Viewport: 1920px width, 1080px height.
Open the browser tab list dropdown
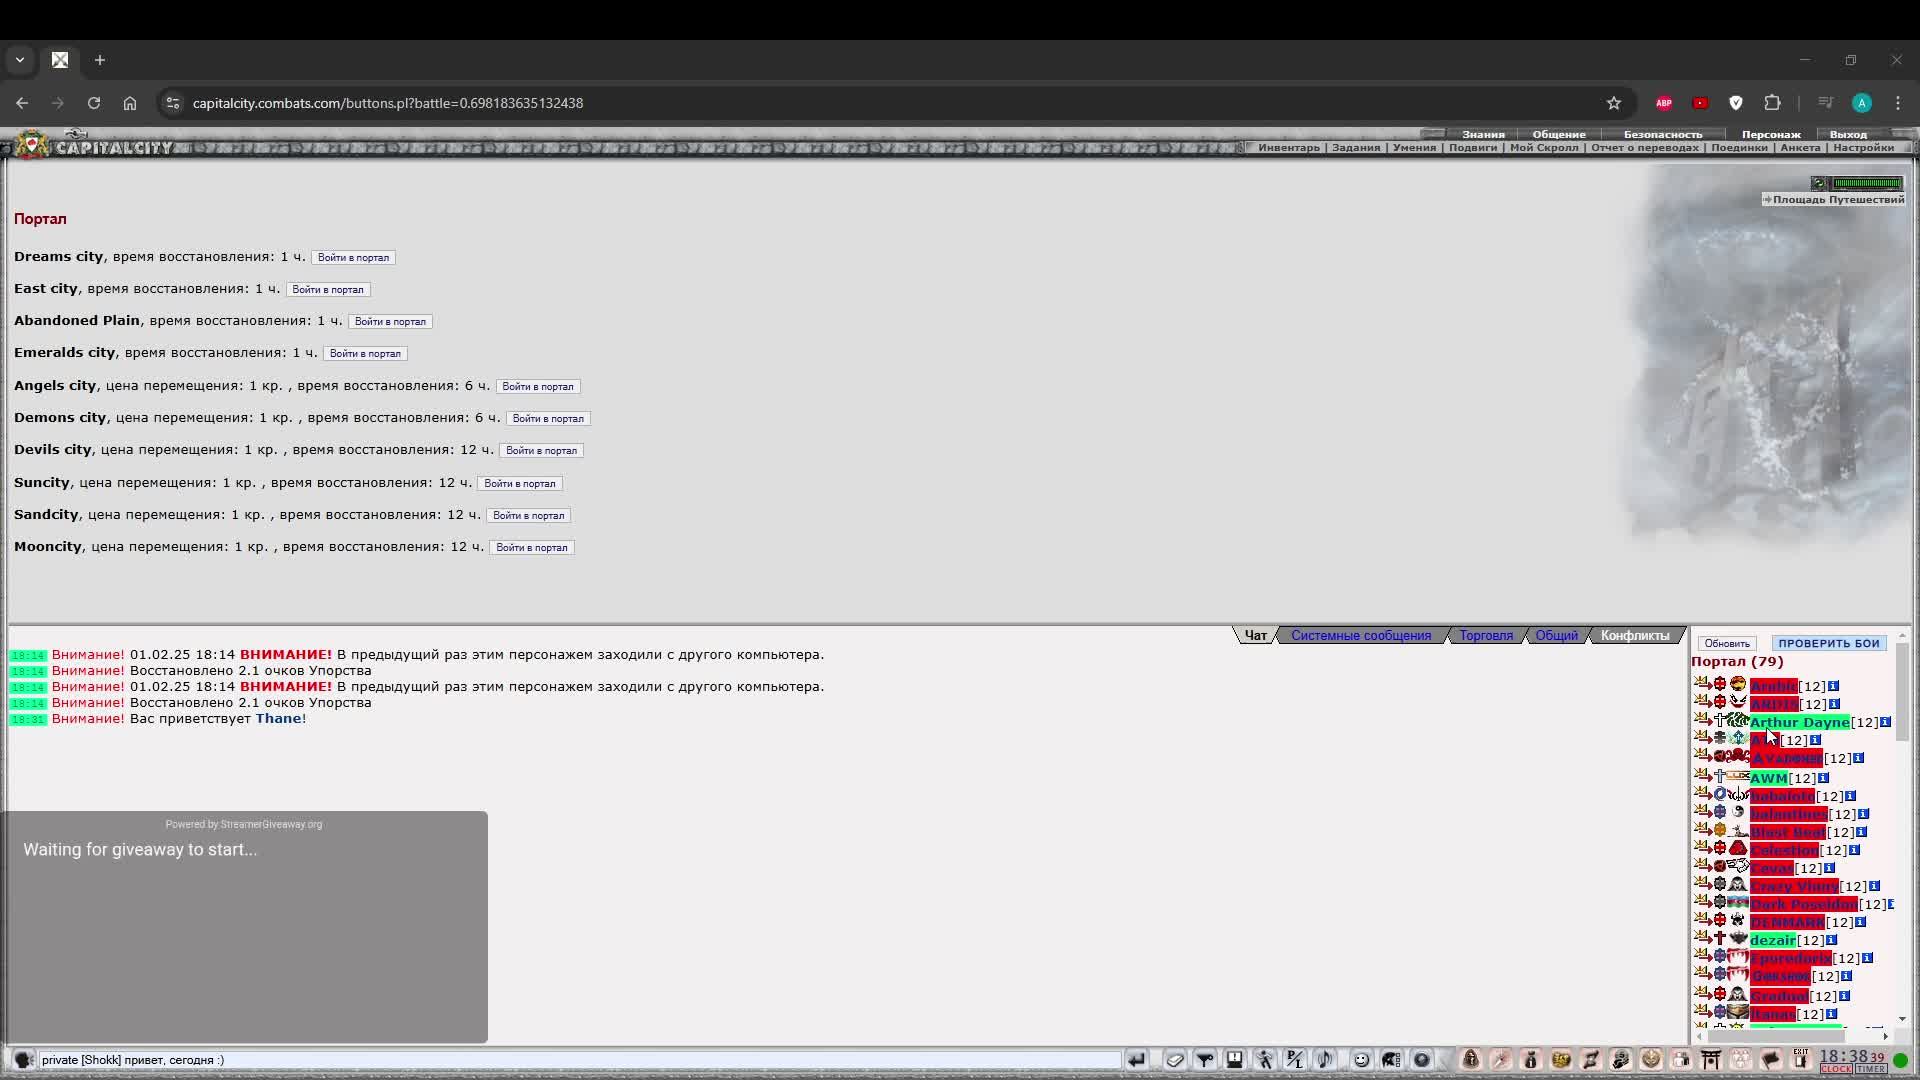[x=20, y=60]
